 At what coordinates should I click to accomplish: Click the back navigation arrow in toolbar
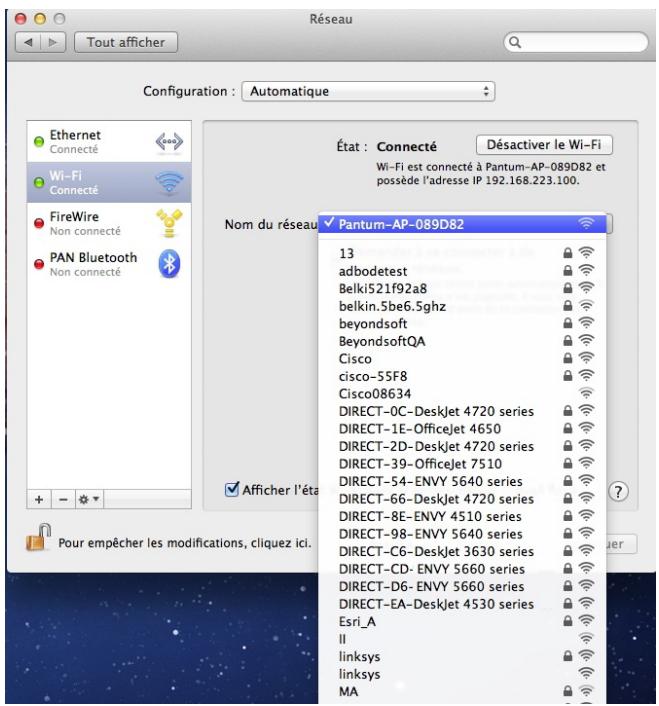coord(28,42)
